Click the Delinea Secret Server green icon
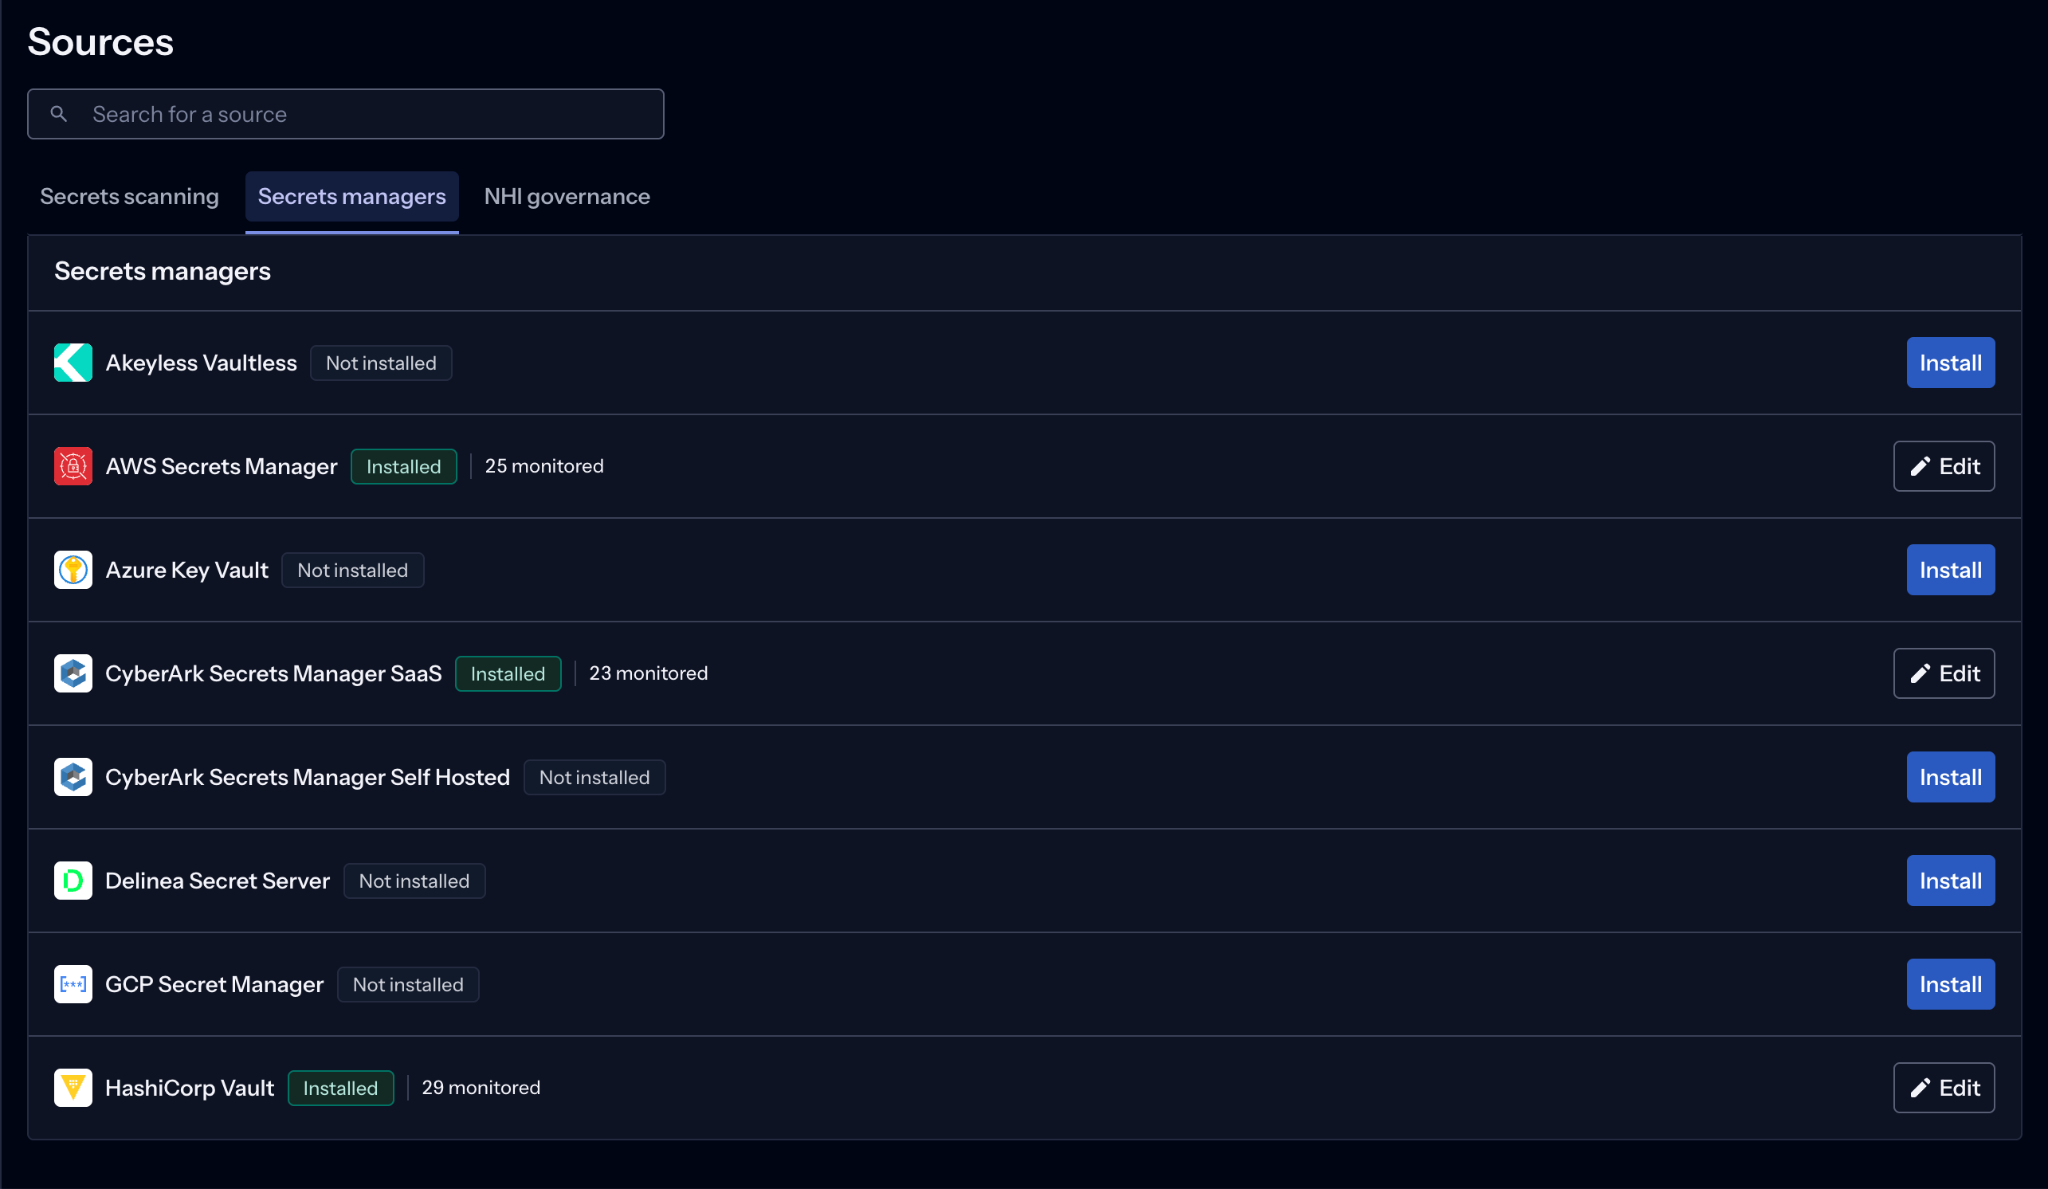The height and width of the screenshot is (1189, 2048). click(73, 881)
